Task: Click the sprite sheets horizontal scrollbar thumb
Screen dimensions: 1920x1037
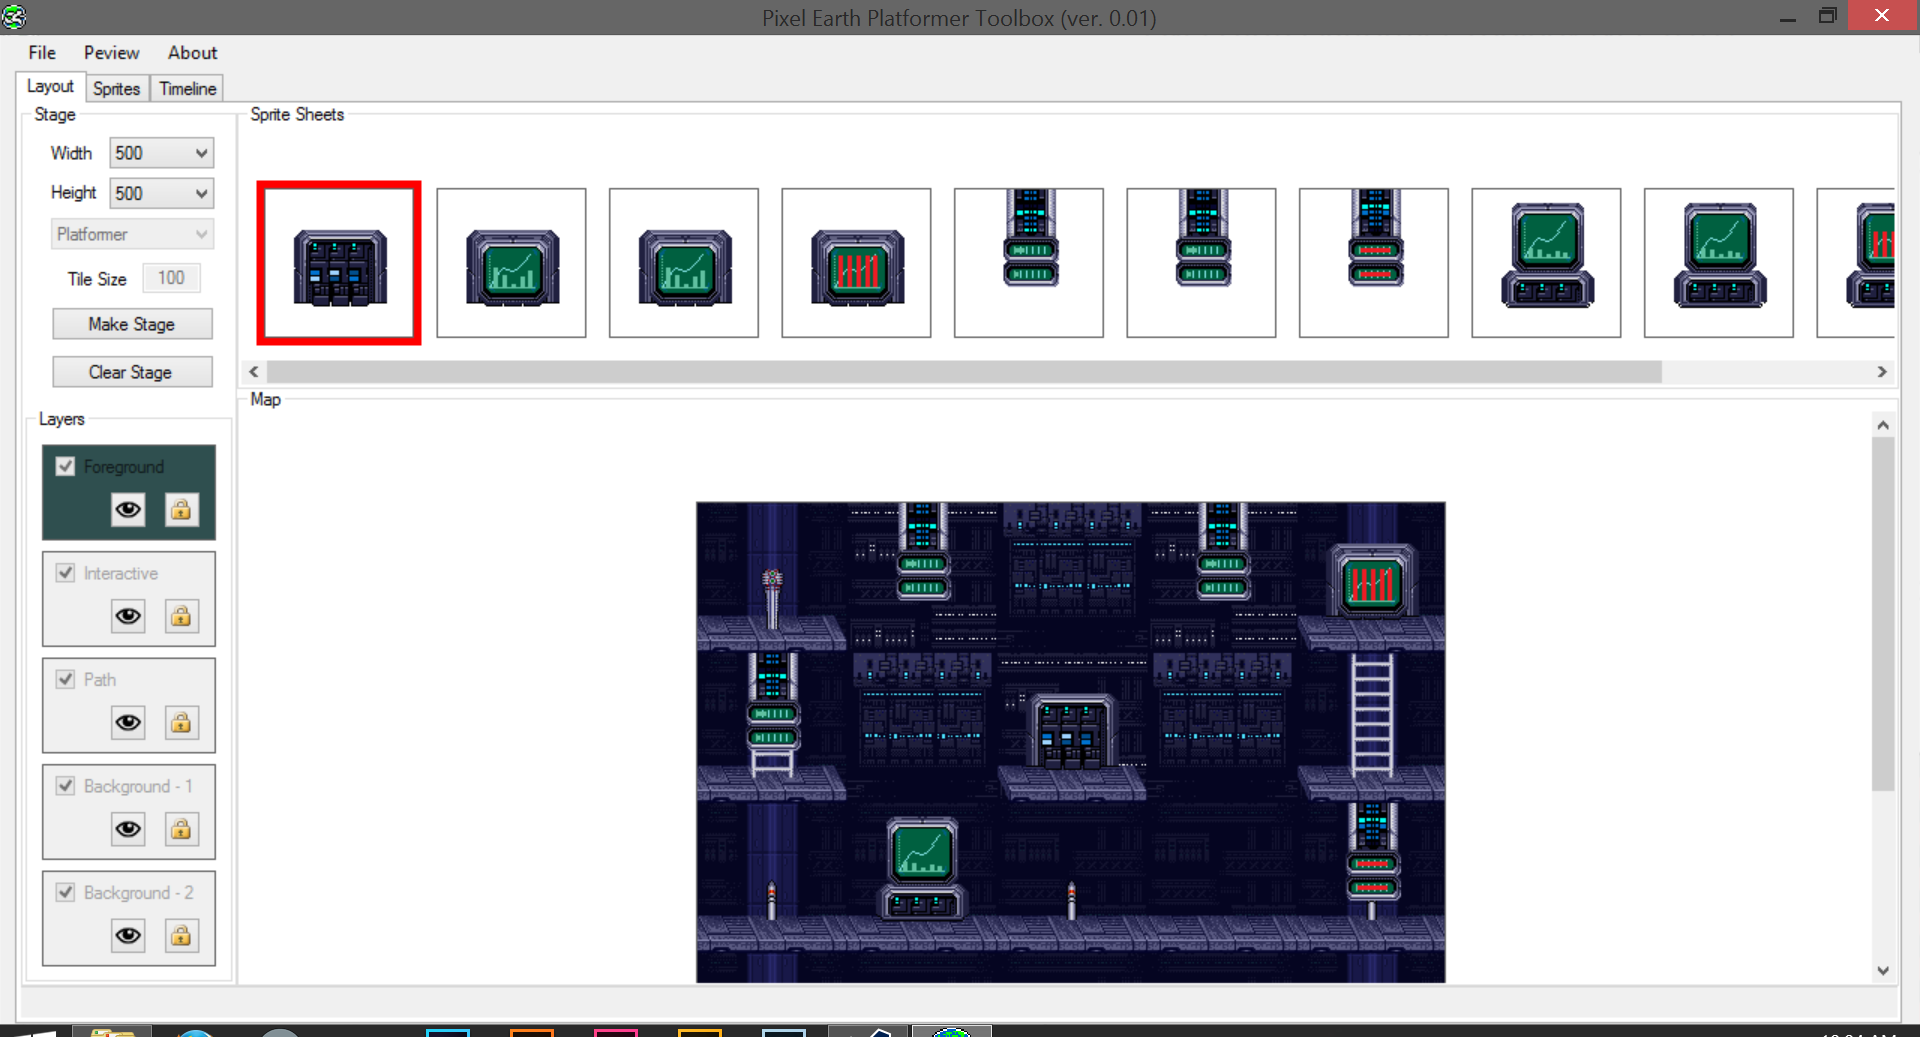Action: 964,372
